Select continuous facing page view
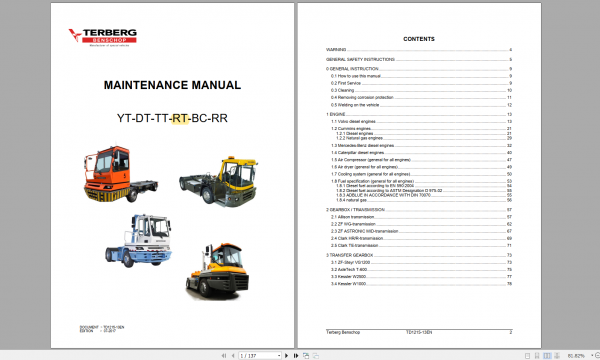The width and height of the screenshot is (600, 360). [x=557, y=356]
